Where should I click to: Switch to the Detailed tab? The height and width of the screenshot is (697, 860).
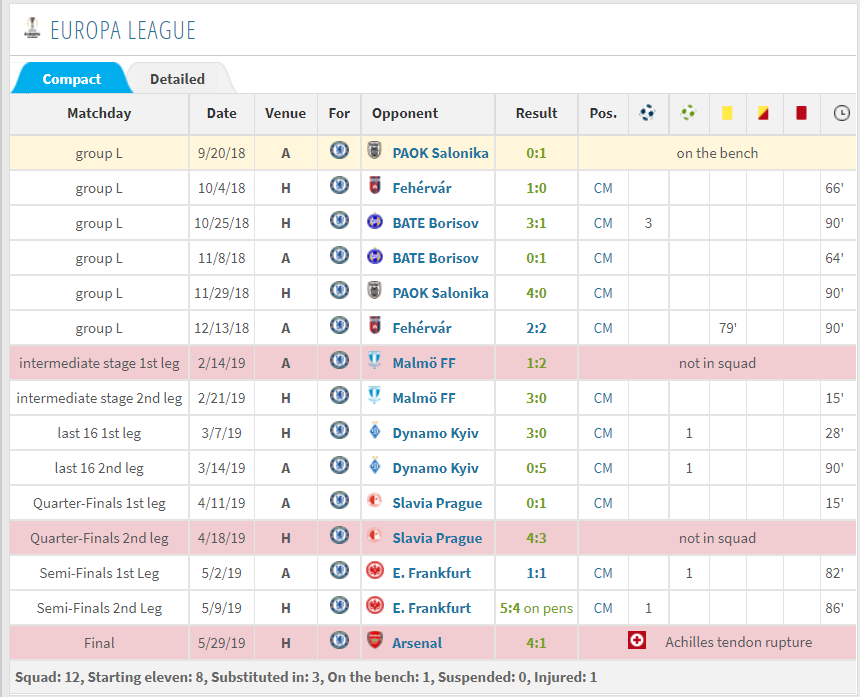click(x=177, y=79)
